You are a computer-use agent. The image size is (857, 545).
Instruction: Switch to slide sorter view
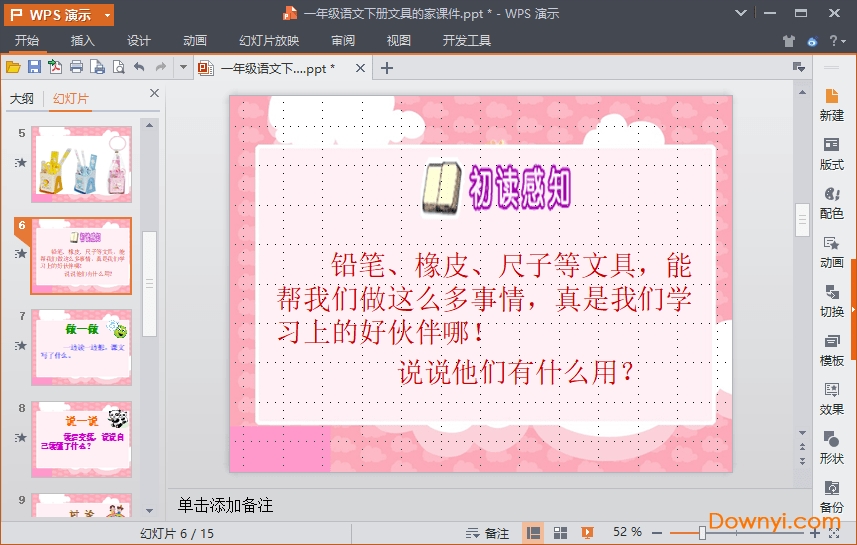point(561,533)
